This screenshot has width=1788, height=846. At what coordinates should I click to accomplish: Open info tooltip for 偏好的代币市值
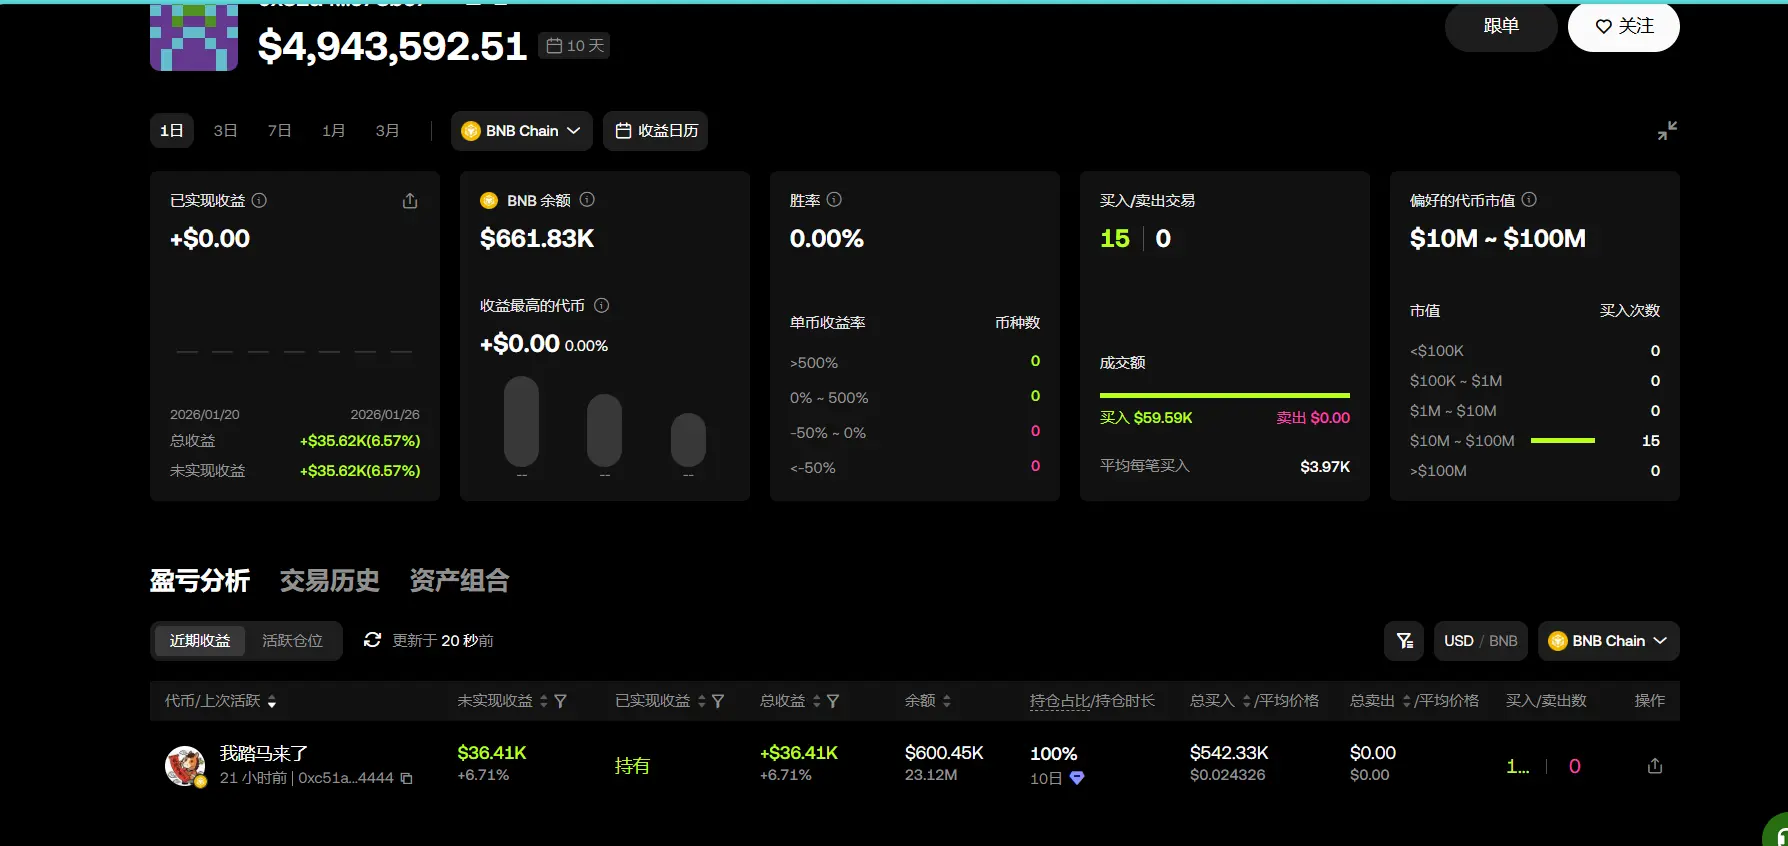pyautogui.click(x=1529, y=200)
